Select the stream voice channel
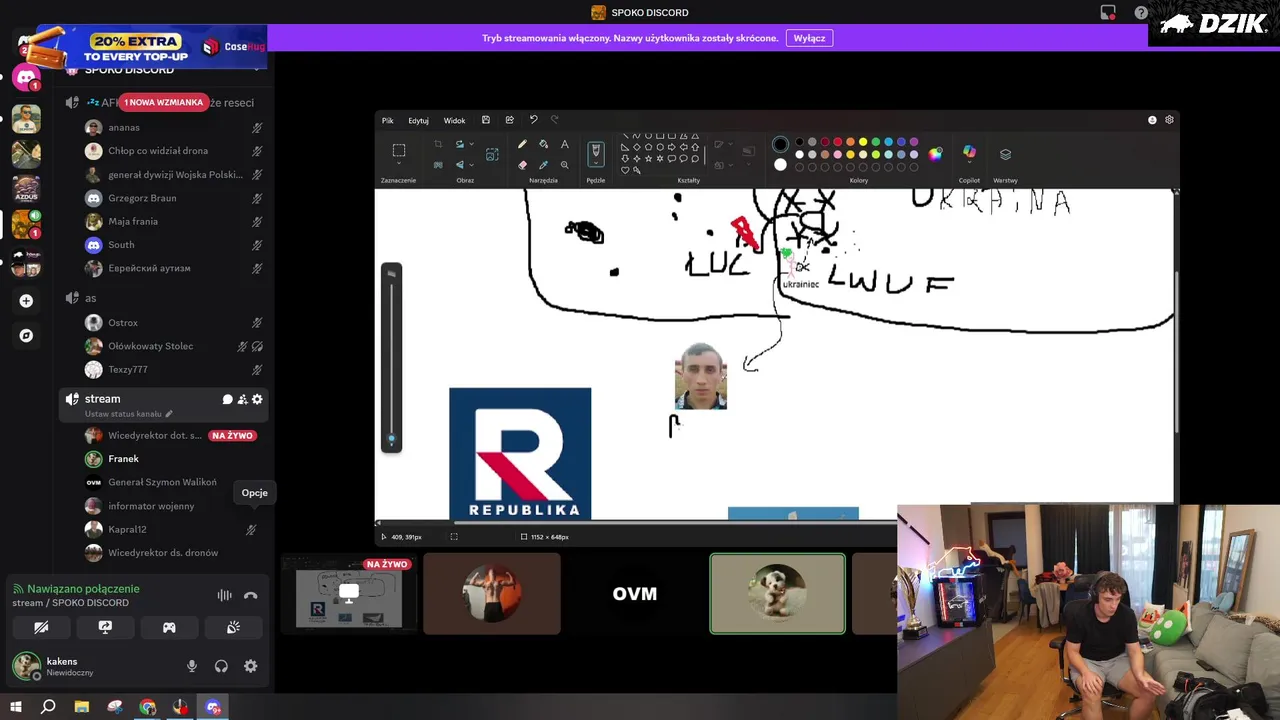 coord(164,405)
